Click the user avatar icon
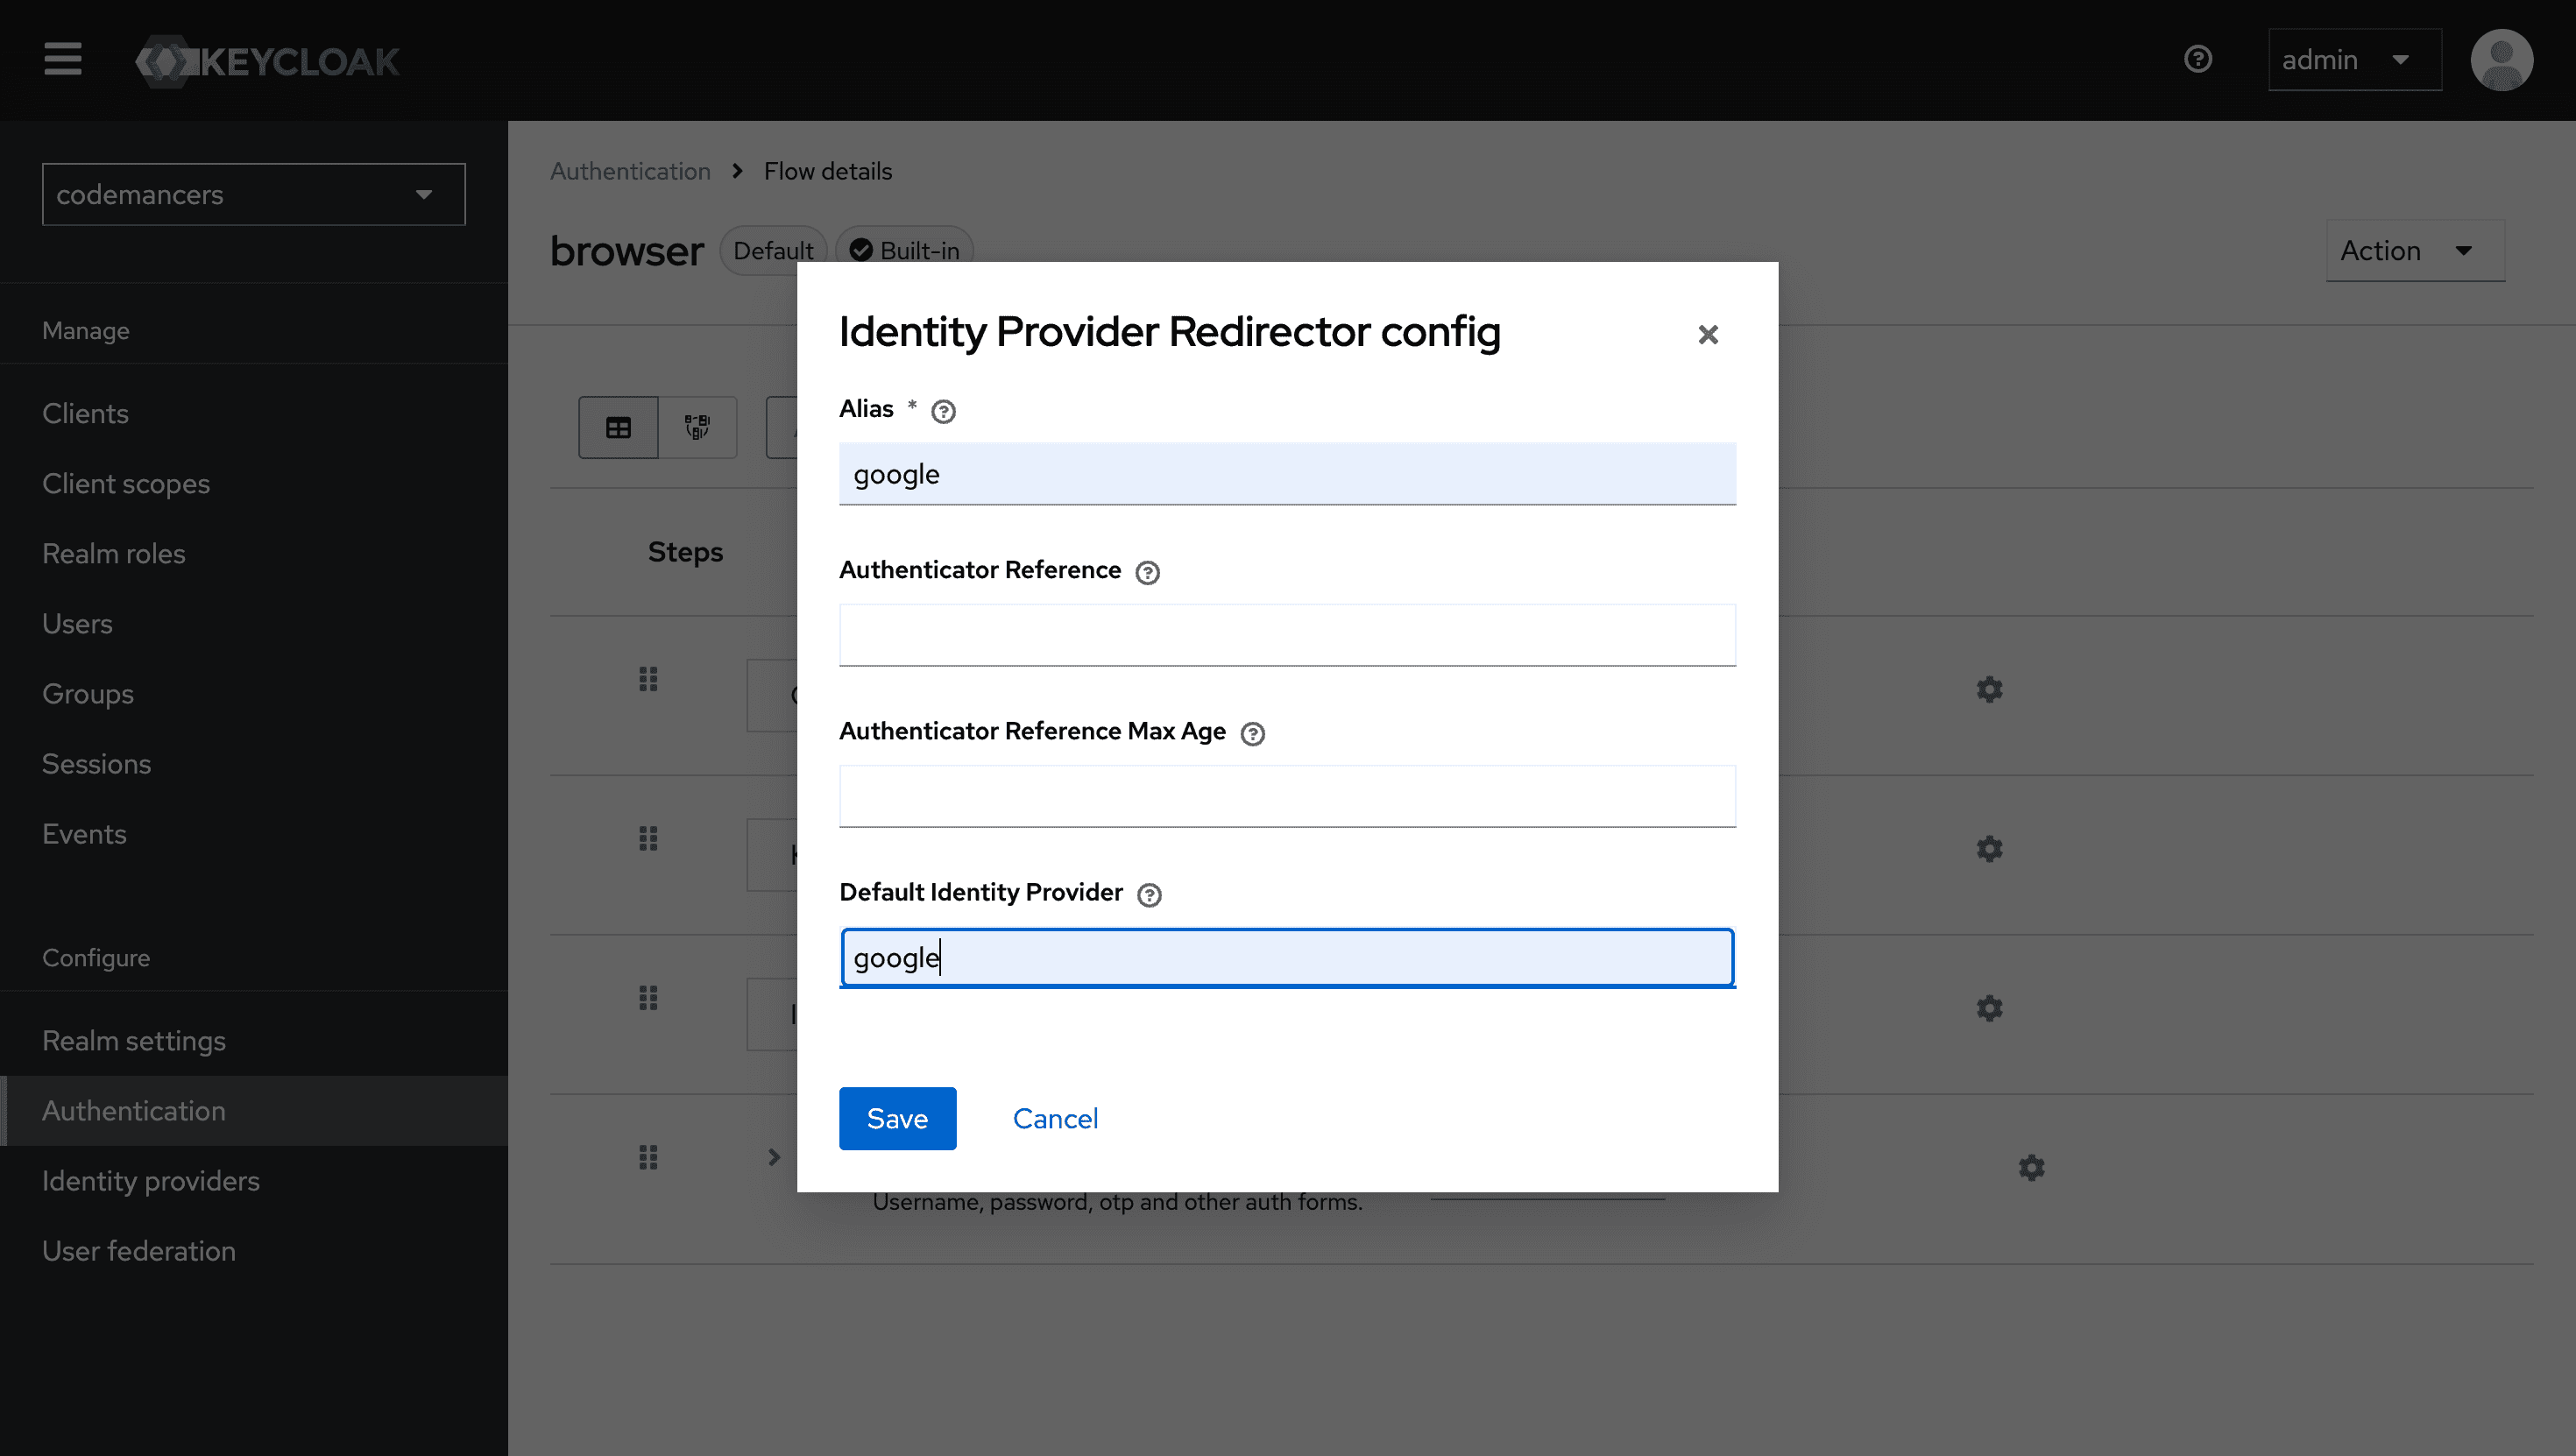Image resolution: width=2576 pixels, height=1456 pixels. [2501, 60]
